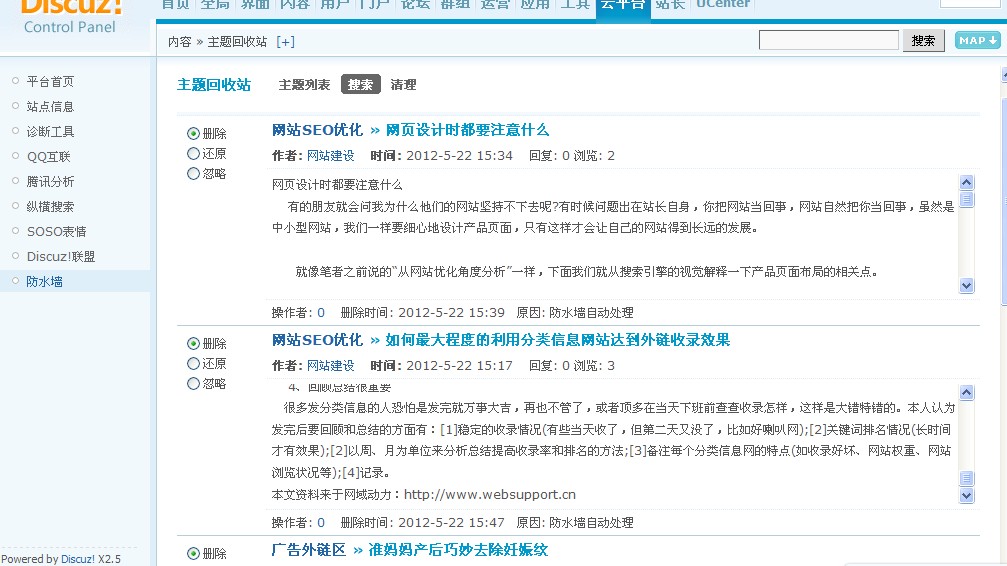Click the [+] add shortcut link

pos(285,42)
